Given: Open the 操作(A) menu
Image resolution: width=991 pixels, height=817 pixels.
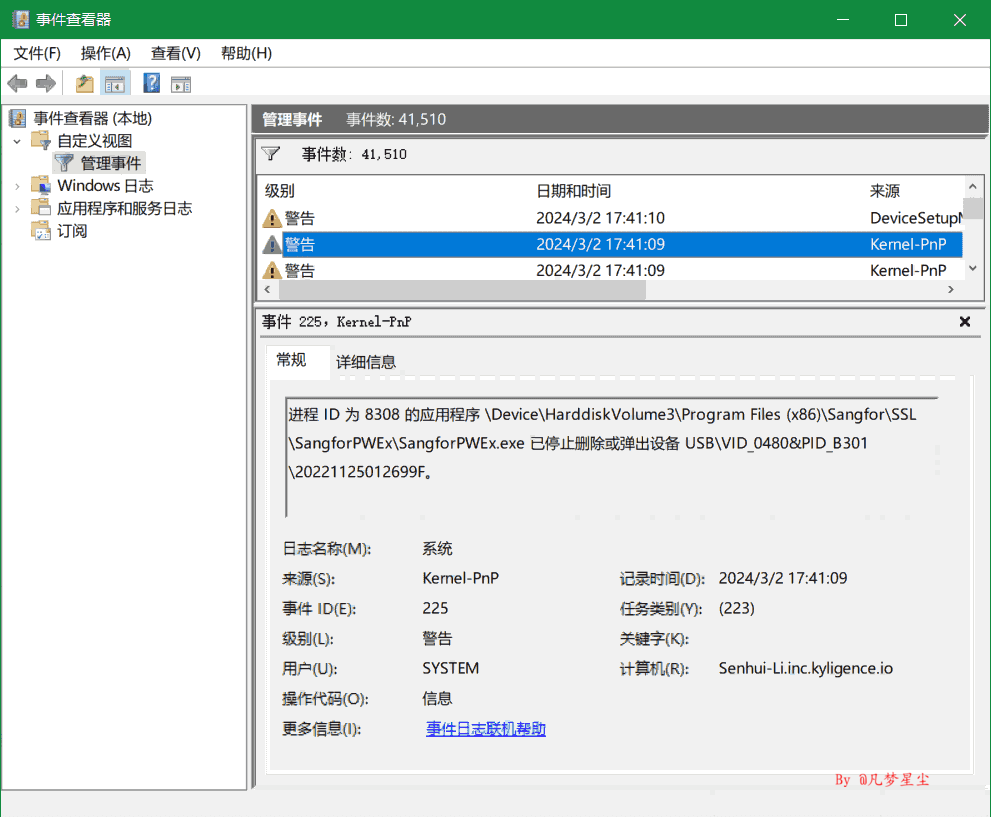Looking at the screenshot, I should coord(106,54).
